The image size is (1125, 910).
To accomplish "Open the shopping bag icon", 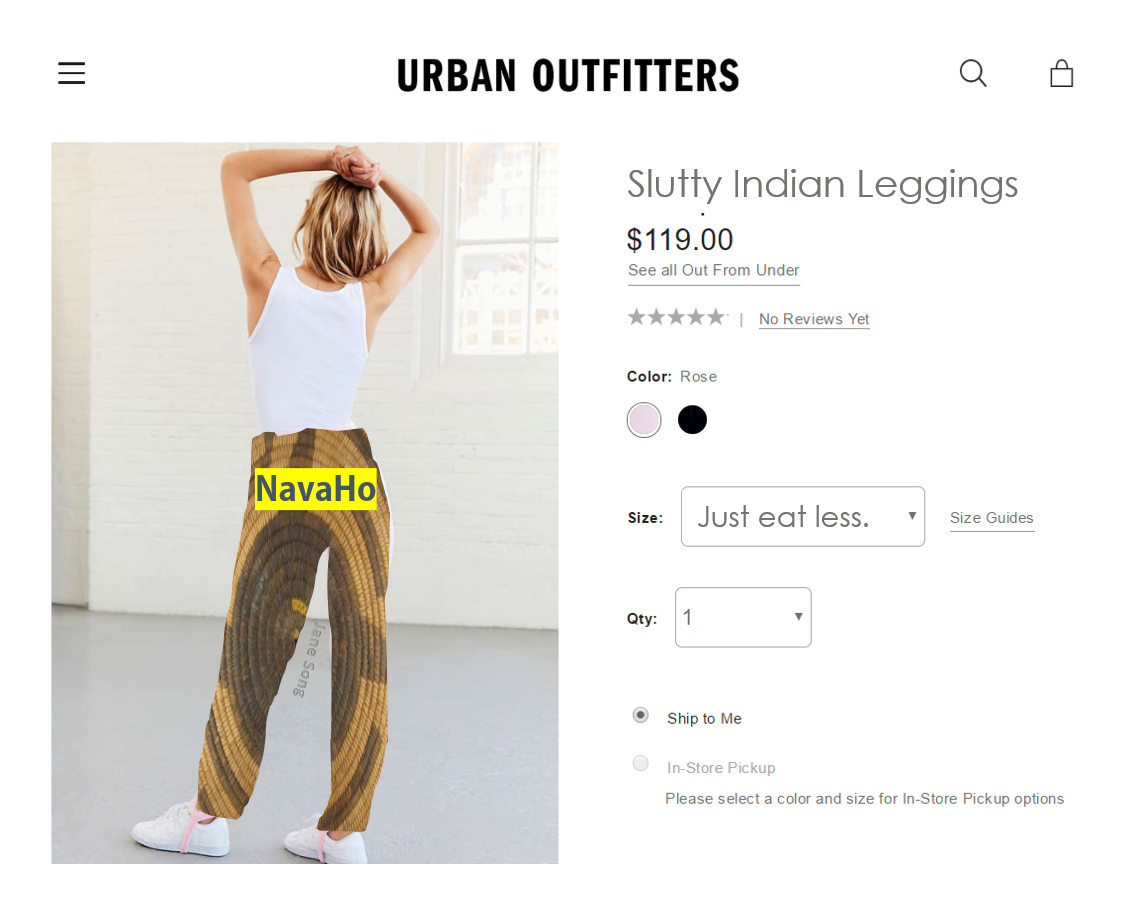I will click(1061, 73).
